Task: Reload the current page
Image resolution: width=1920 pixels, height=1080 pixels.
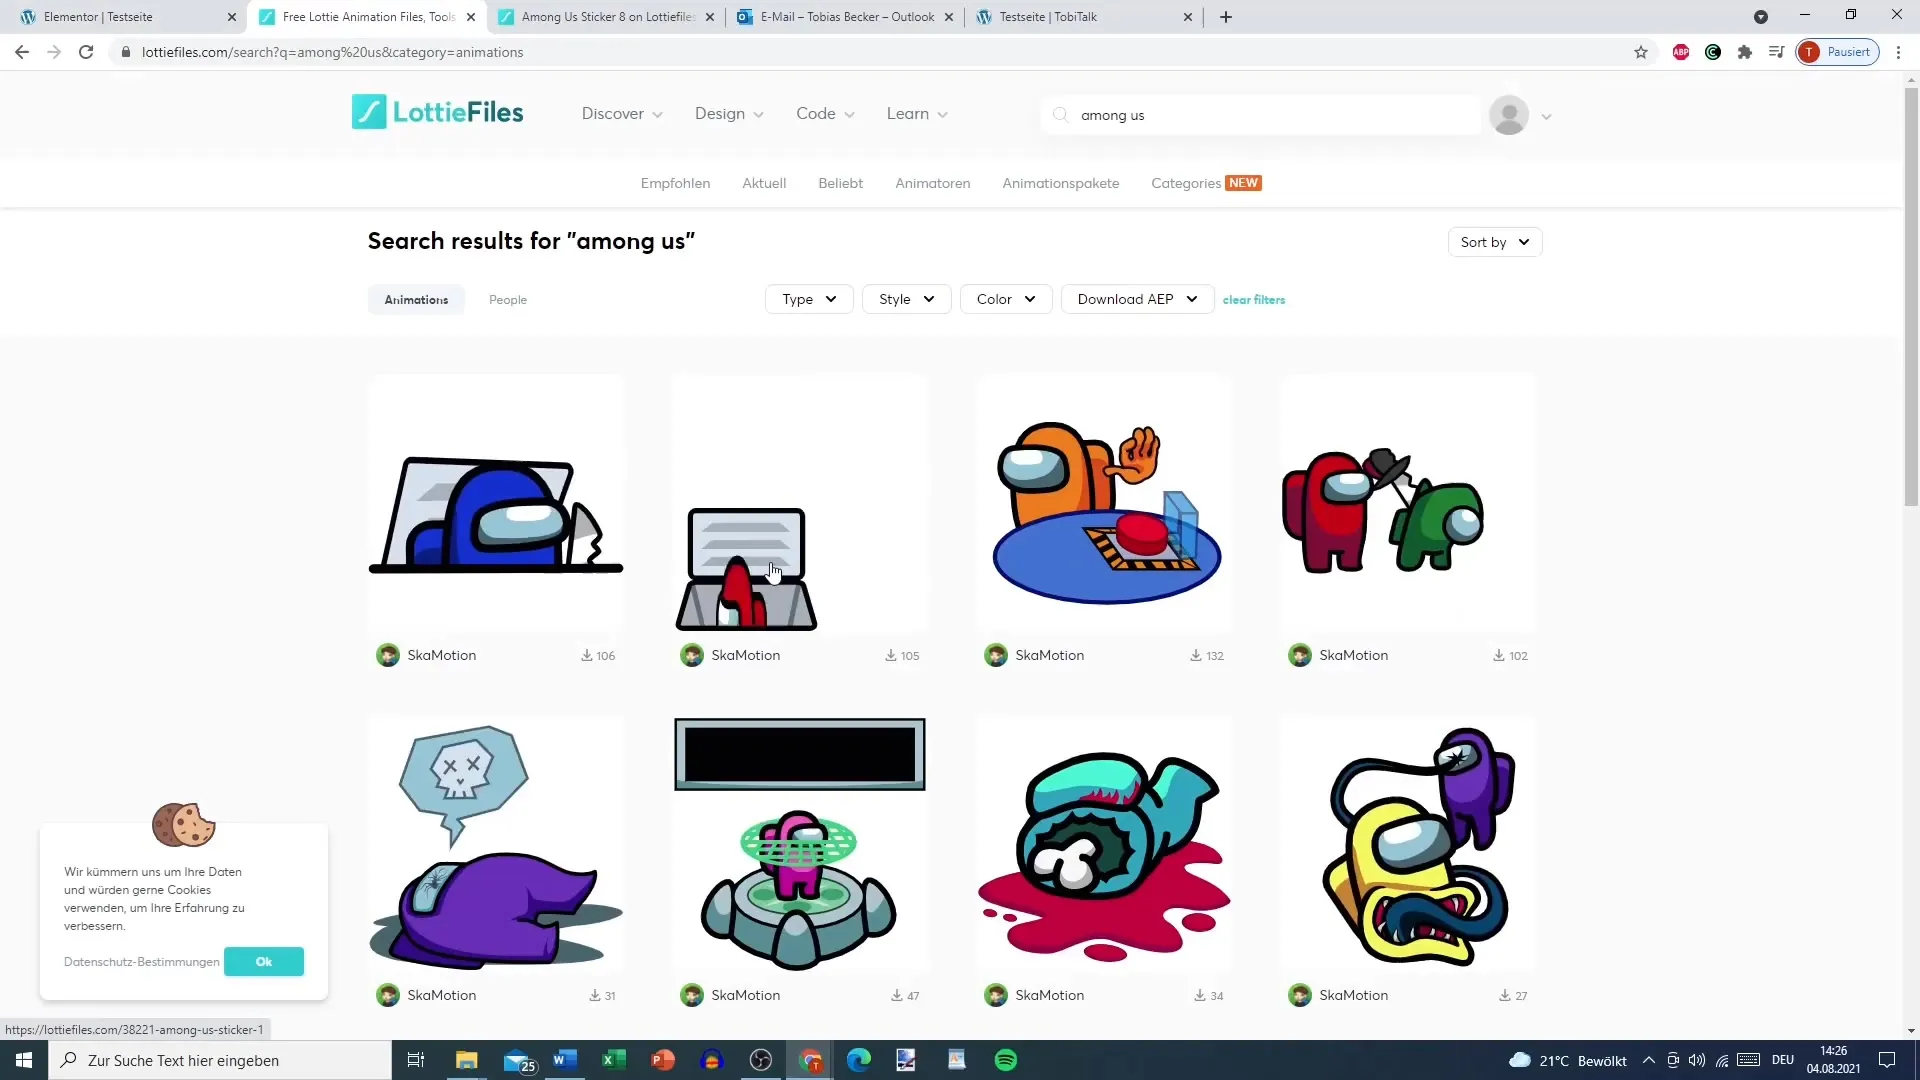Action: (86, 52)
